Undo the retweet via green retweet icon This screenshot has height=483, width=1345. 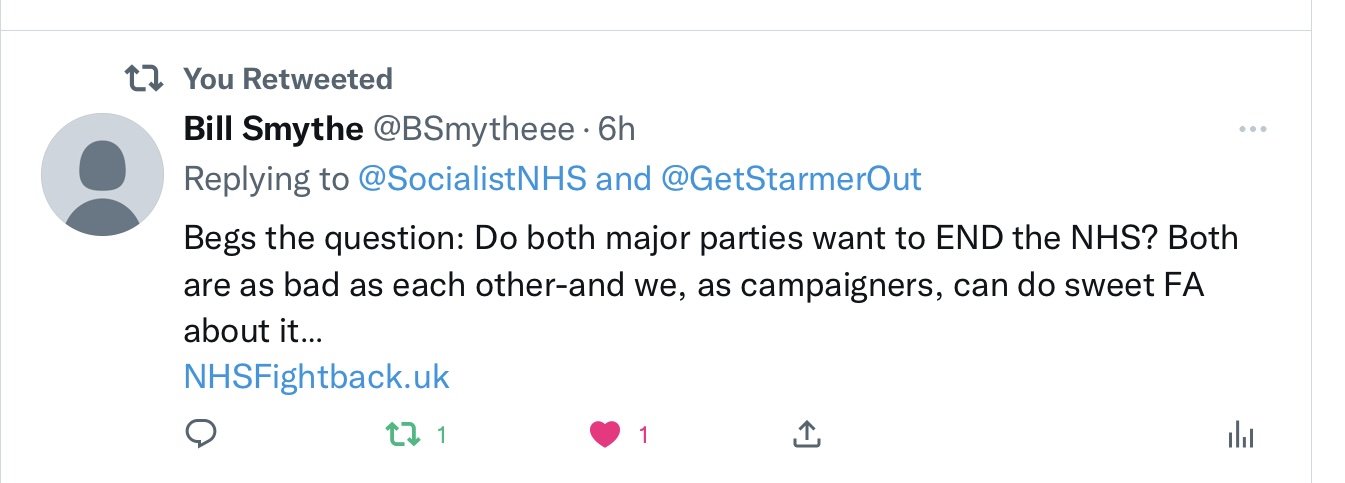click(402, 434)
